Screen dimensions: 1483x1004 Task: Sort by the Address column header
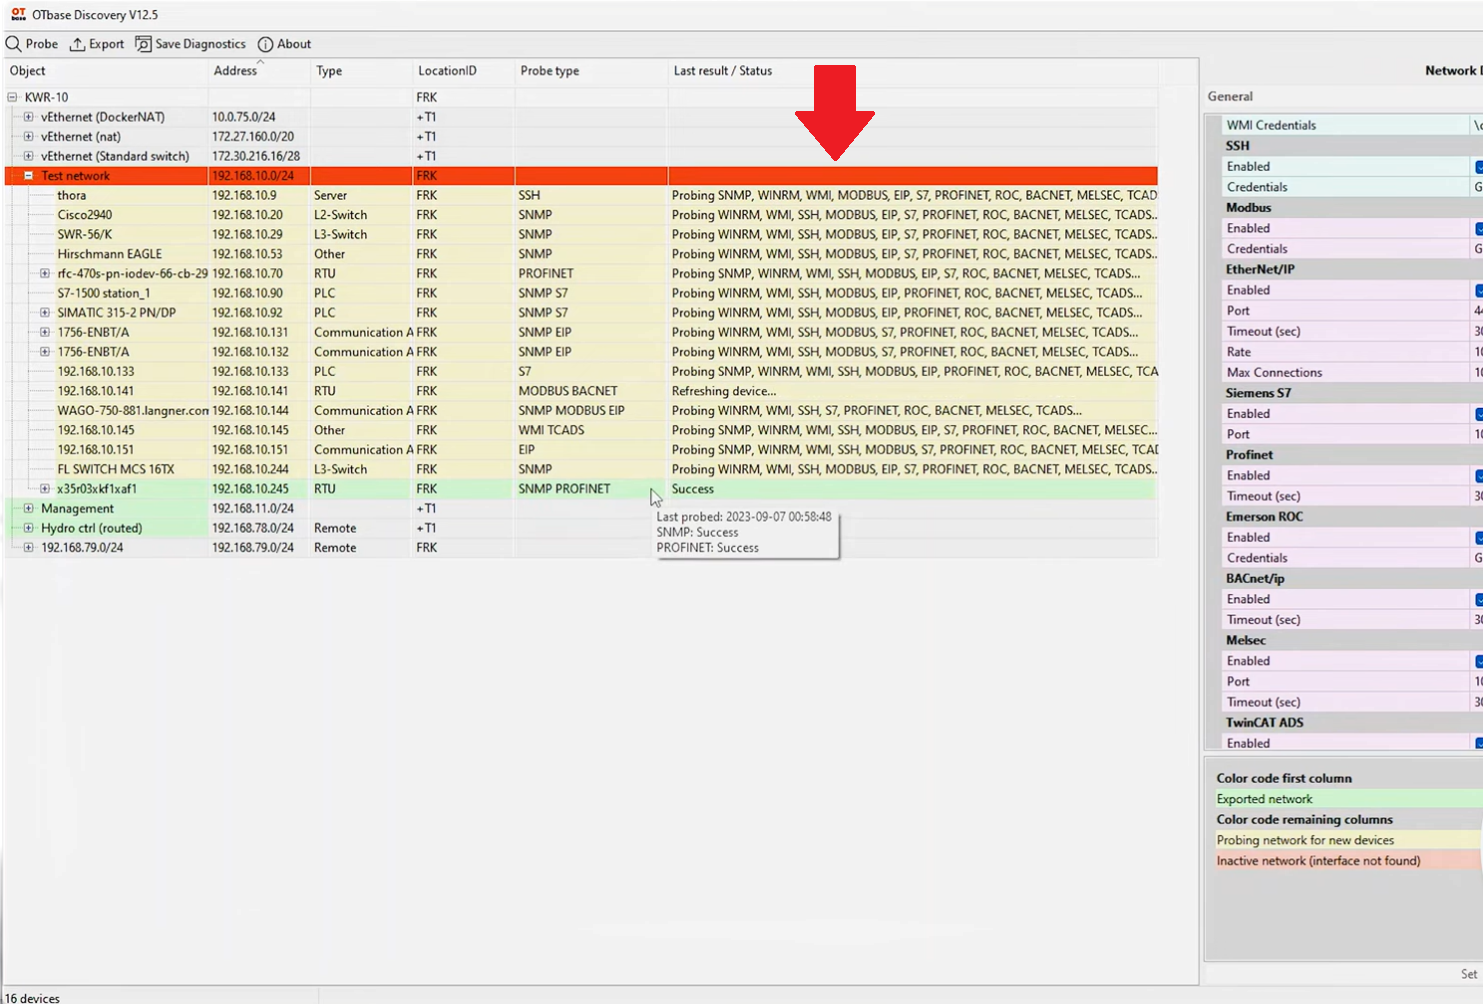coord(259,71)
